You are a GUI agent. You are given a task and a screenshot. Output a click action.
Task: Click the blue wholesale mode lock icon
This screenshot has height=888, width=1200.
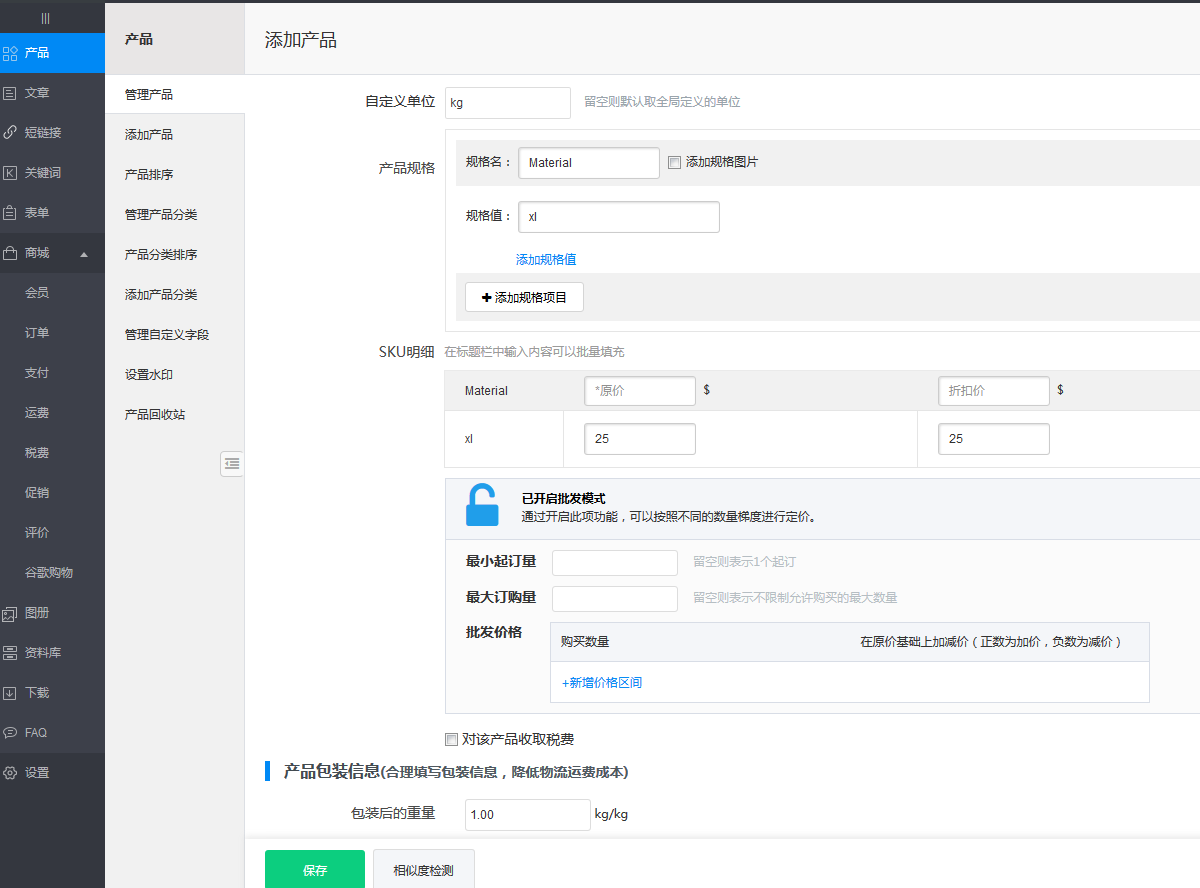coord(482,506)
